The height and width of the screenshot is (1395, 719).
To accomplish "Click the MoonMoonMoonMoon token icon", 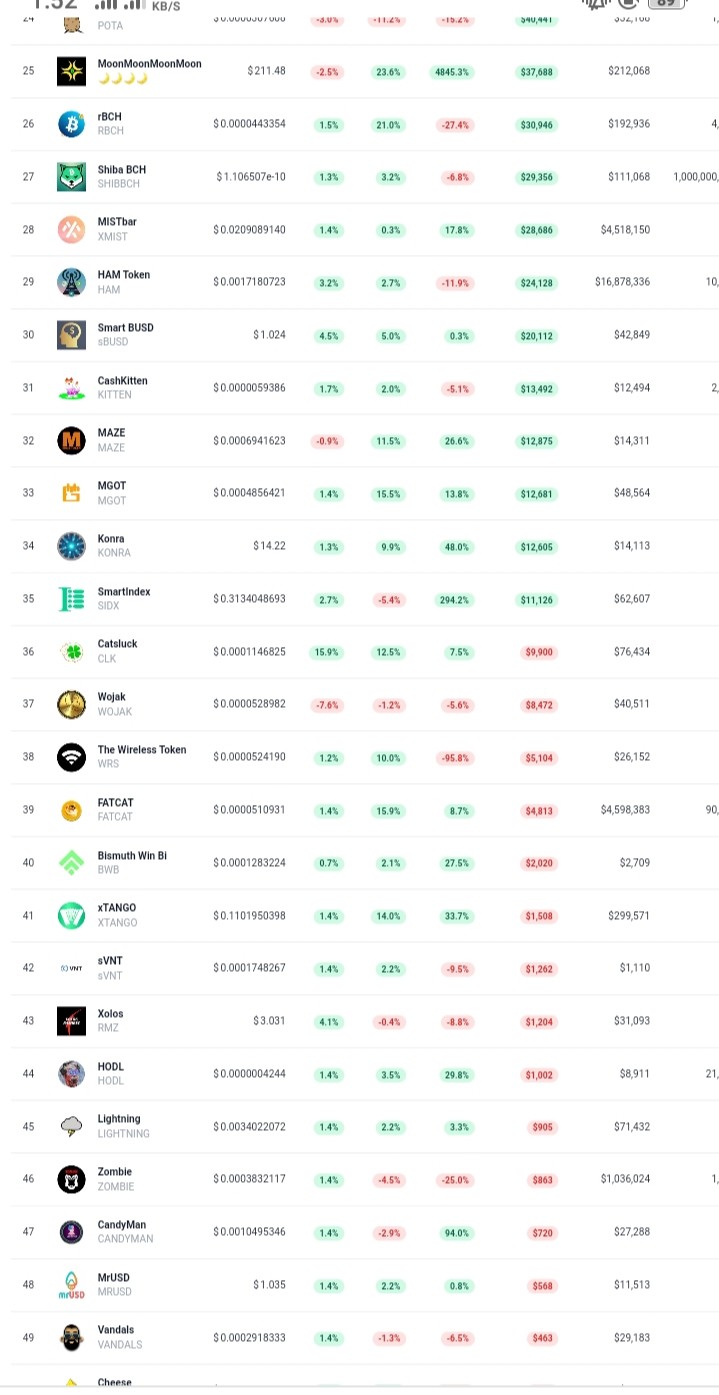I will coord(71,71).
